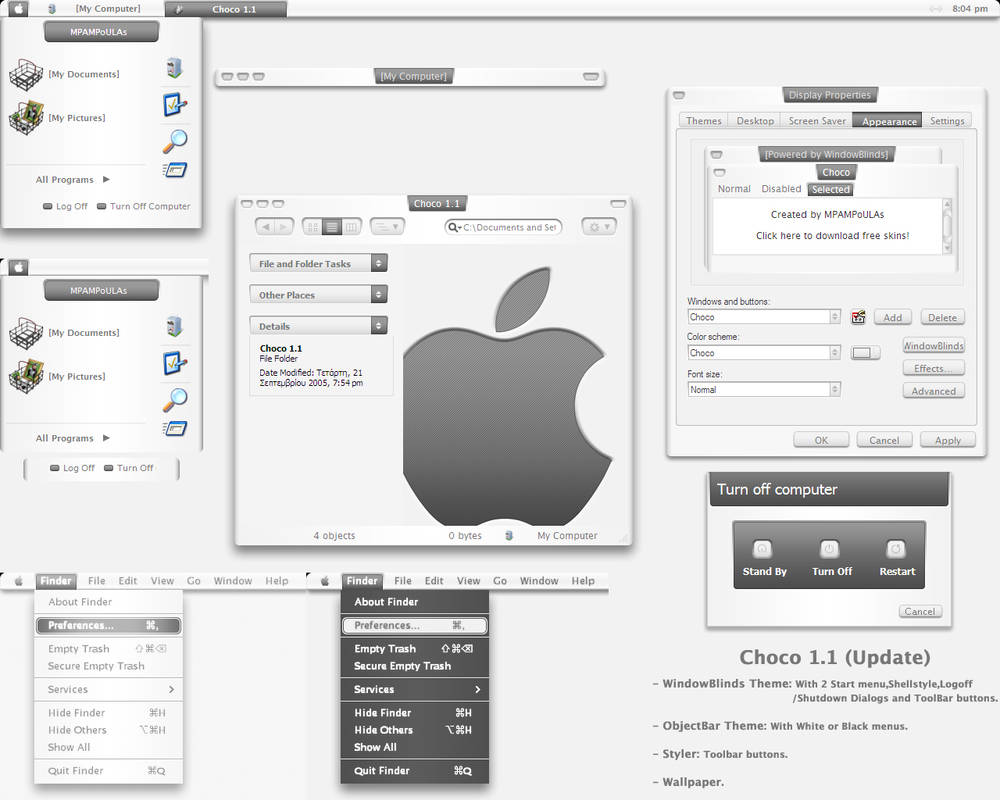The height and width of the screenshot is (800, 1000).
Task: Select the Disabled button state in the preview
Action: [781, 189]
